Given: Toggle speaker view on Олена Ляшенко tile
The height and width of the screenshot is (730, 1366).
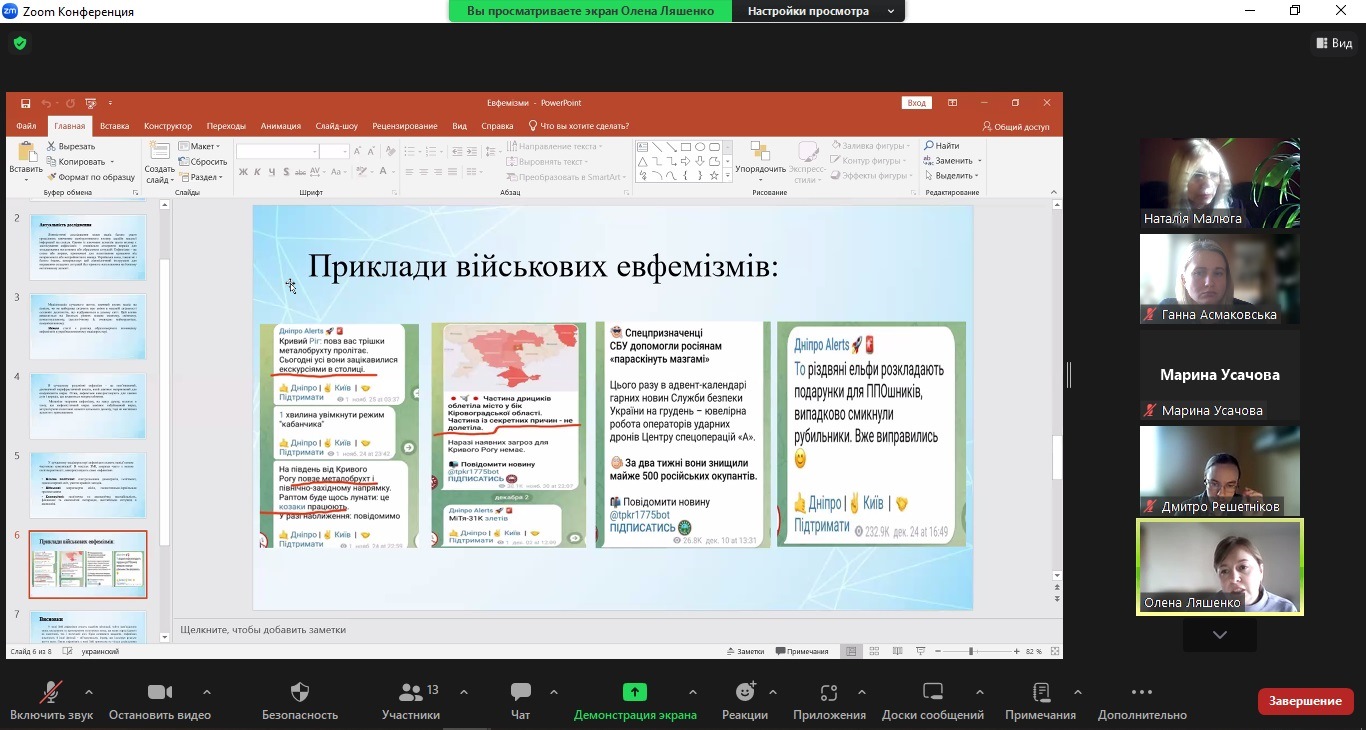Looking at the screenshot, I should [1219, 566].
